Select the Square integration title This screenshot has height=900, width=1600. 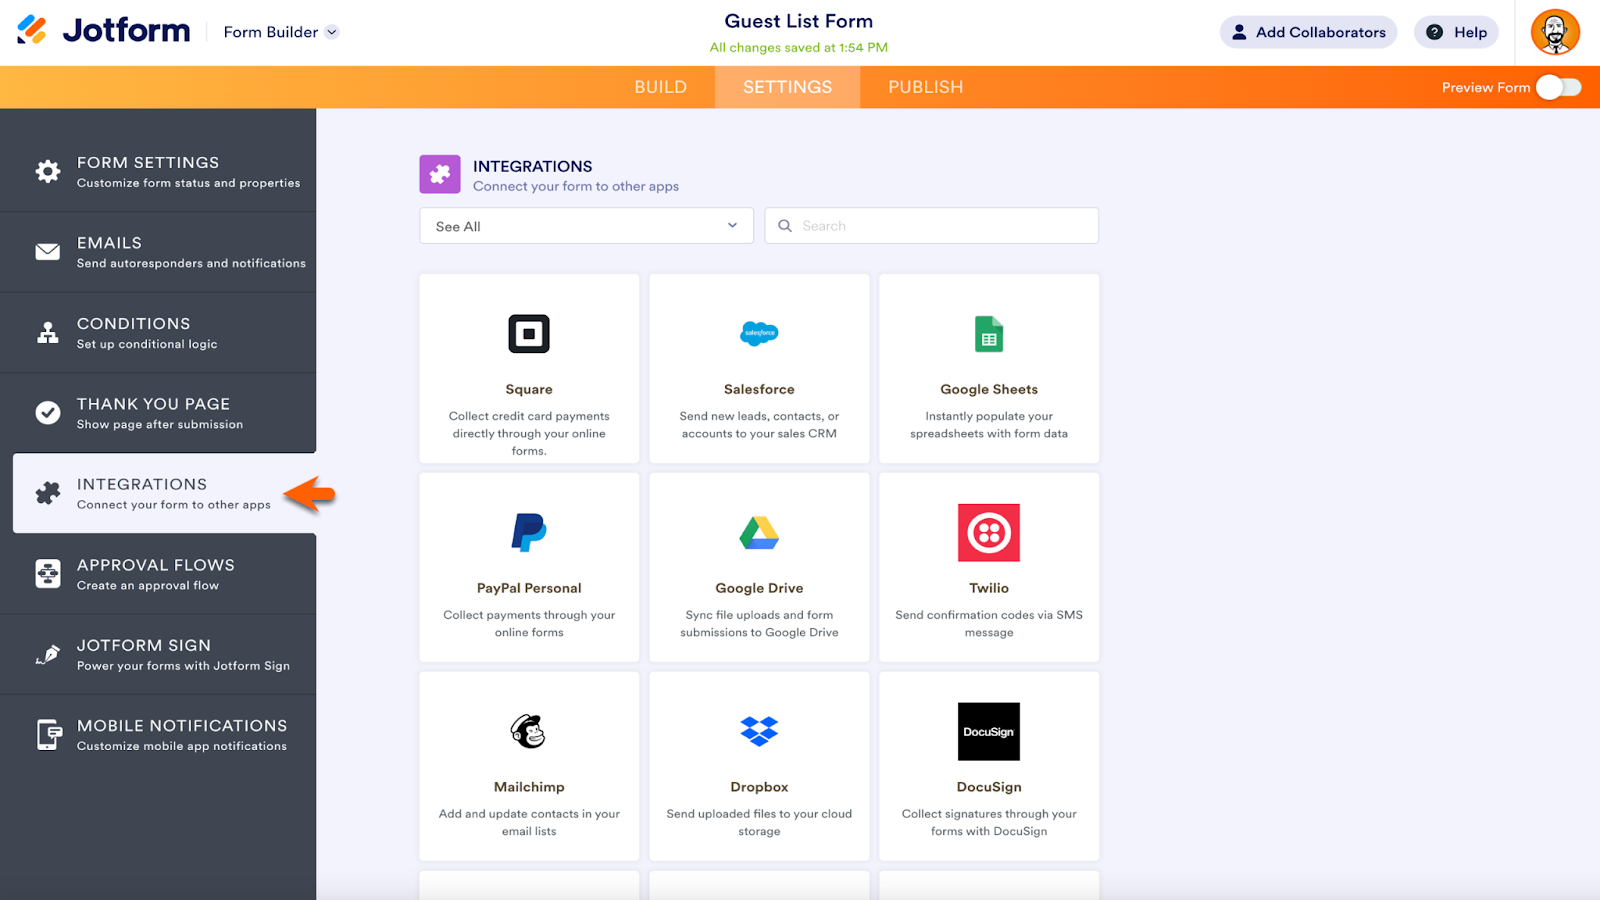coord(529,389)
